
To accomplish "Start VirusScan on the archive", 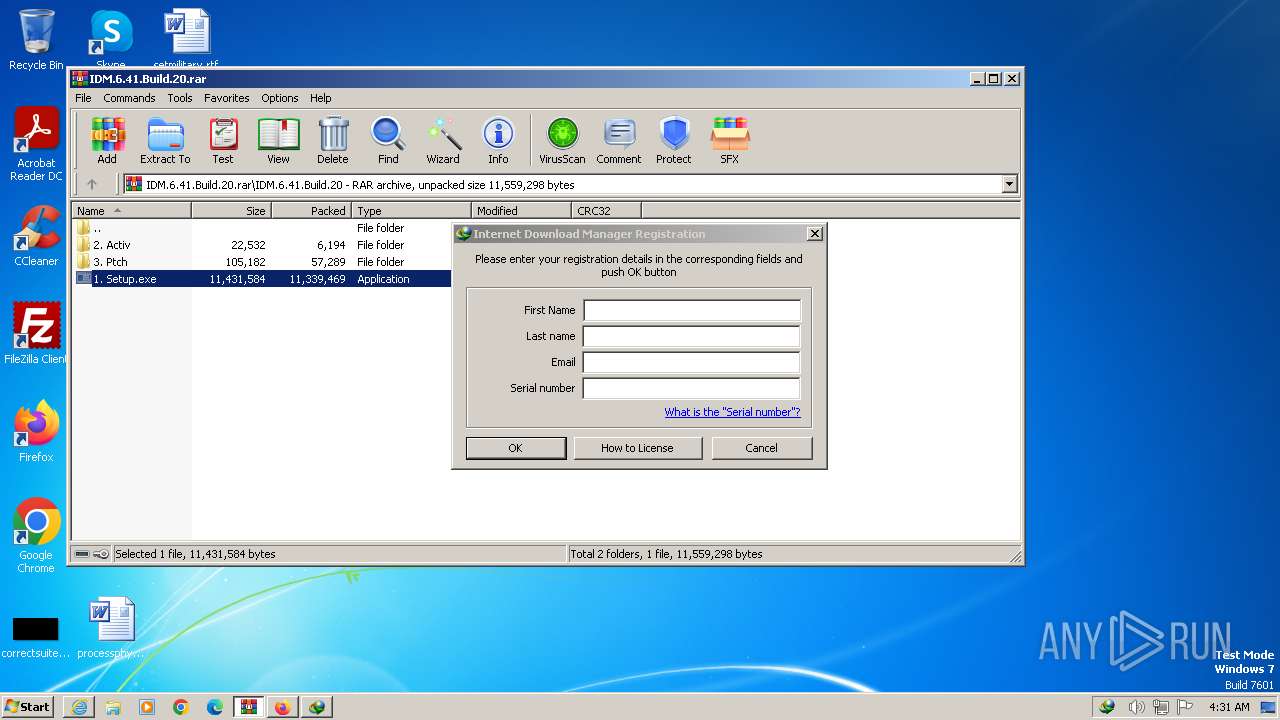I will [x=562, y=141].
